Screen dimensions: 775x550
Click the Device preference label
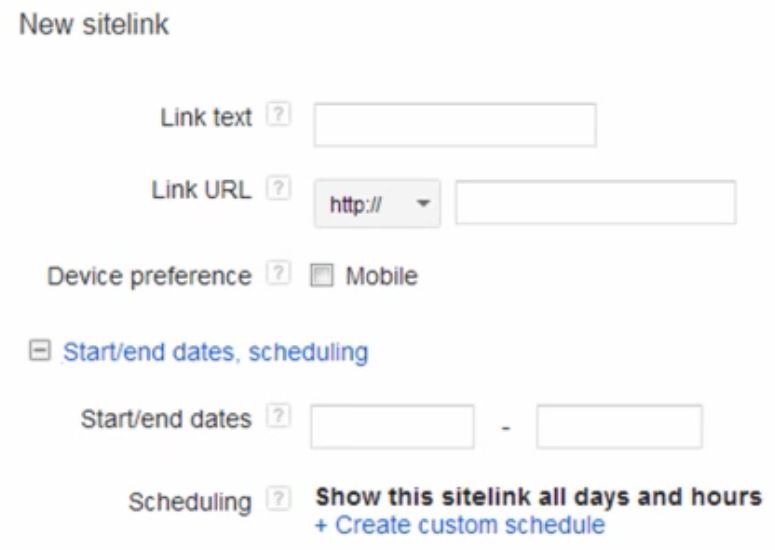pyautogui.click(x=149, y=276)
